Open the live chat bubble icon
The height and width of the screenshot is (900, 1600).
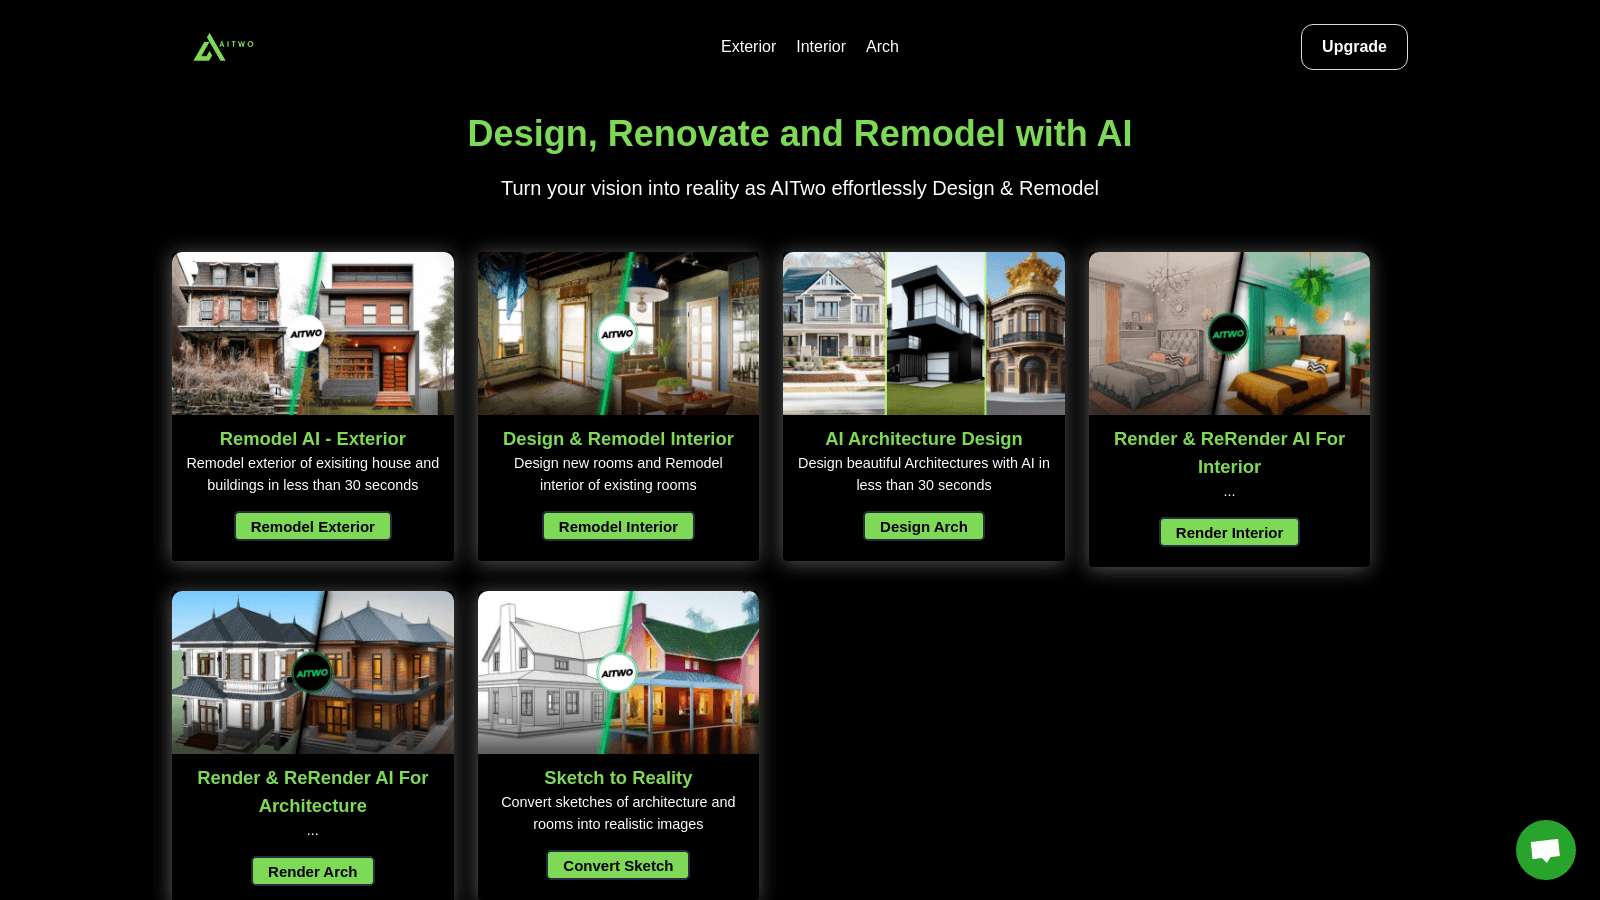point(1545,850)
